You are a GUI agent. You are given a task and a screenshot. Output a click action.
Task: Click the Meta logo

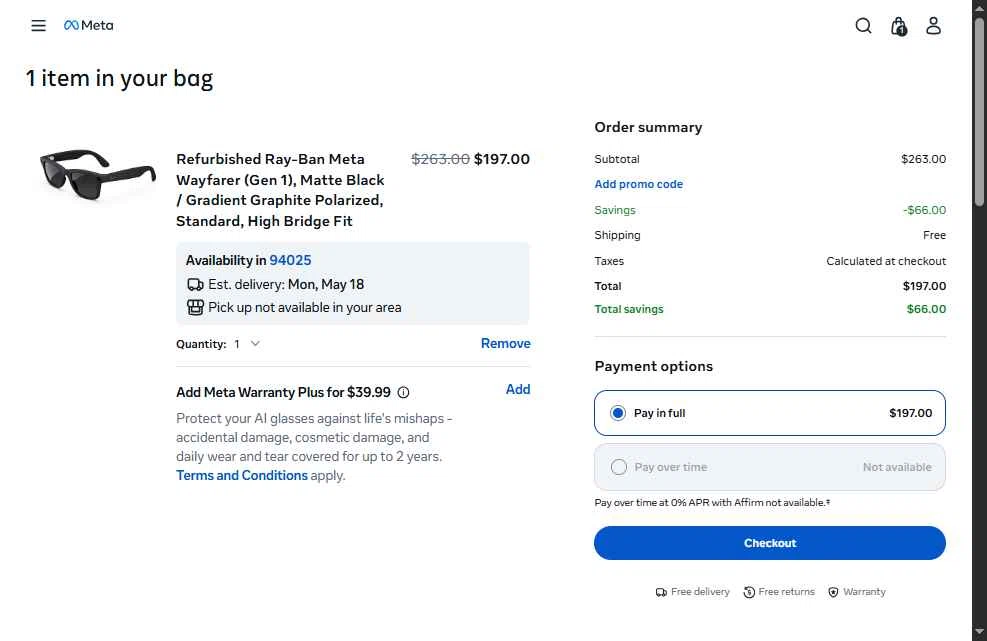tap(89, 25)
